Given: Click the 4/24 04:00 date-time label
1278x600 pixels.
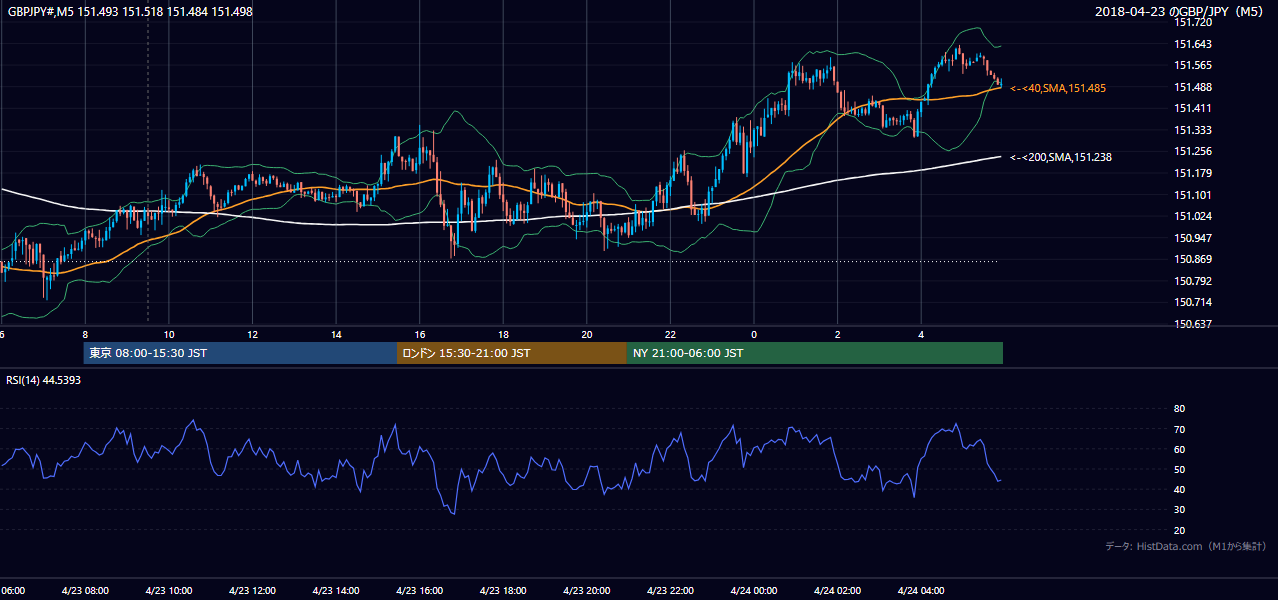Looking at the screenshot, I should 921,590.
